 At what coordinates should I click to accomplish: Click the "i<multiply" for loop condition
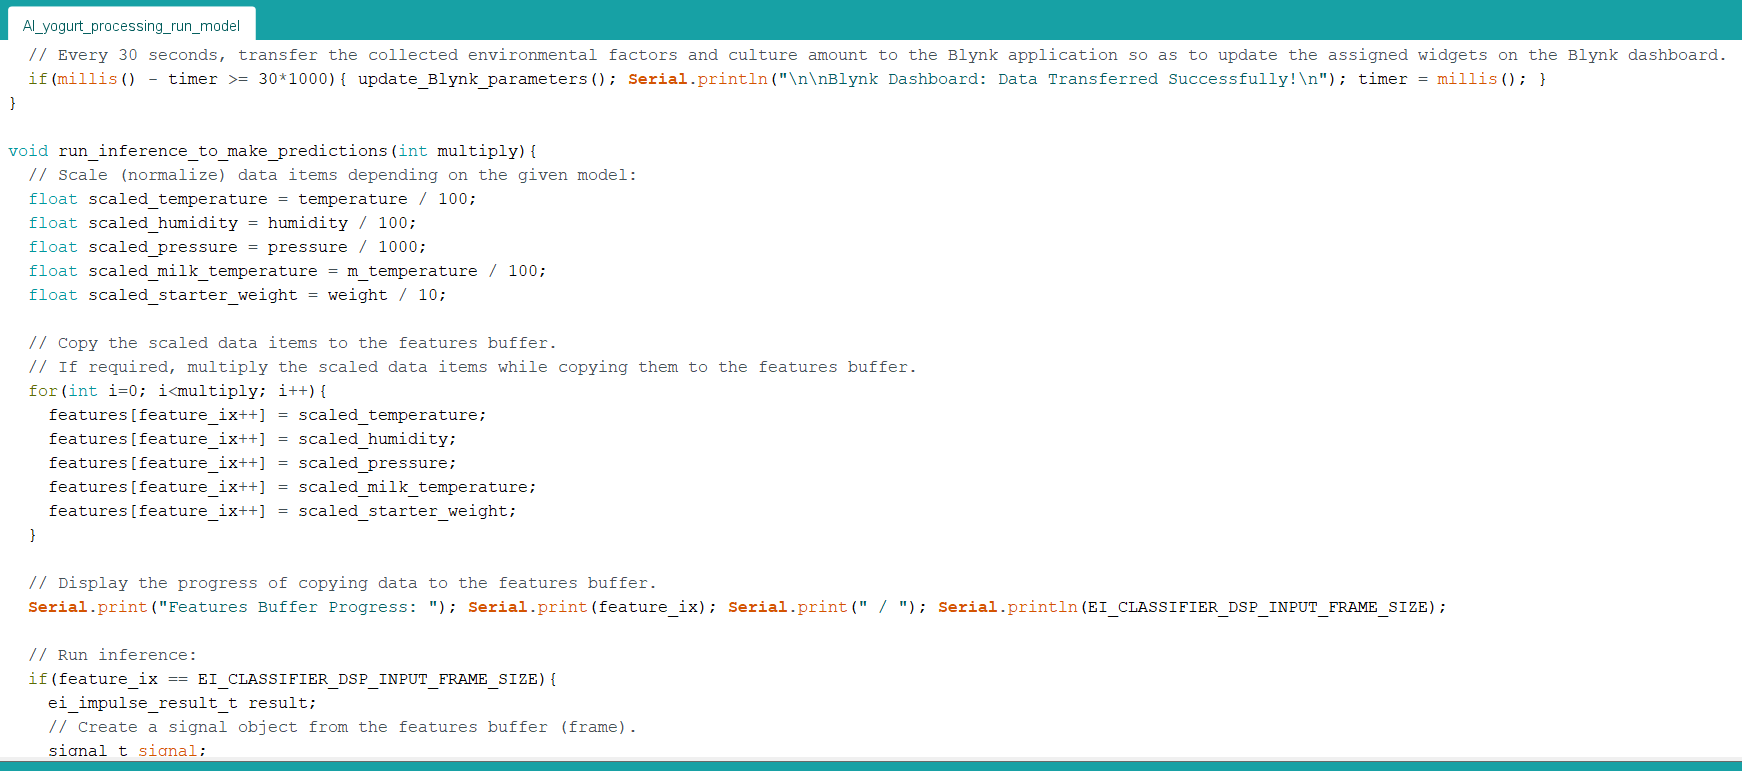tap(211, 391)
